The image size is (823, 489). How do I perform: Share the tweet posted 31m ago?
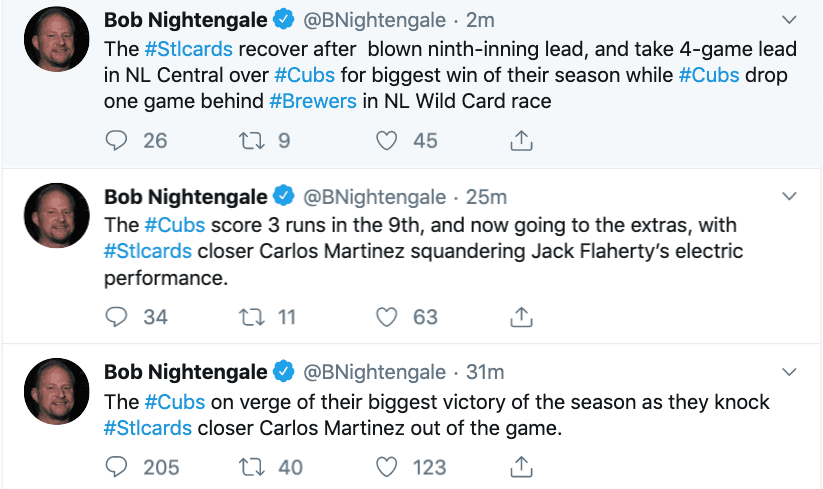click(520, 466)
